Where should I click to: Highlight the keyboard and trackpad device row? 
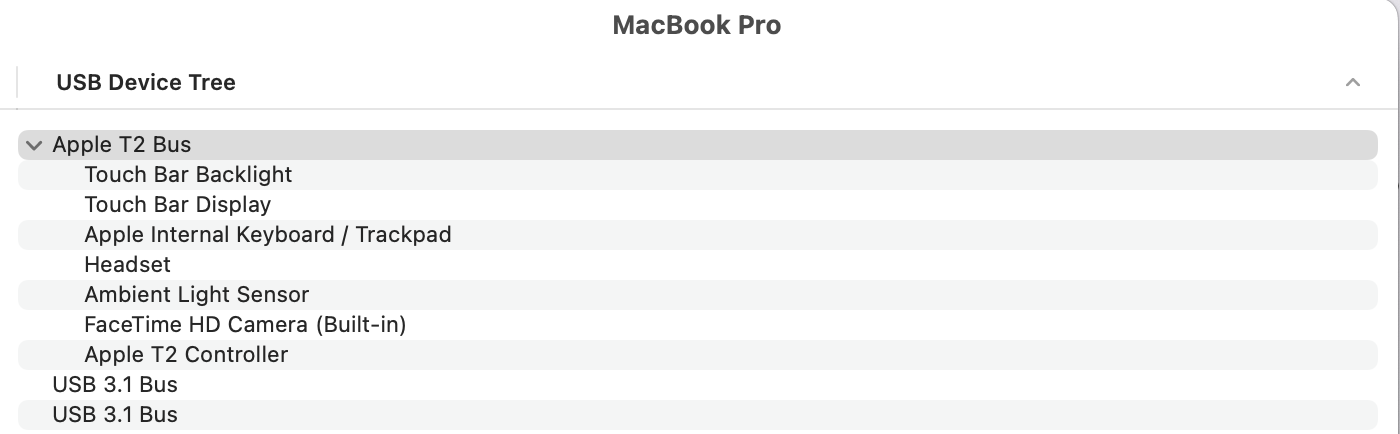[x=267, y=235]
